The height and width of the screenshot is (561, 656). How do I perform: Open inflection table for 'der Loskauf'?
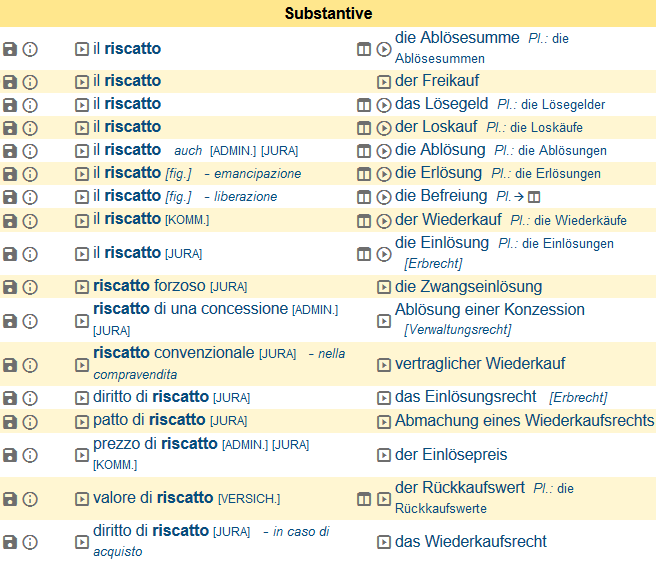[364, 128]
